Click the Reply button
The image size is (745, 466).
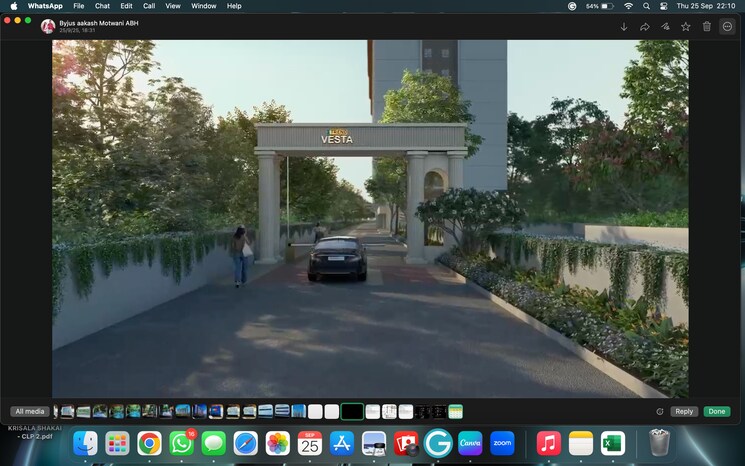pos(684,411)
